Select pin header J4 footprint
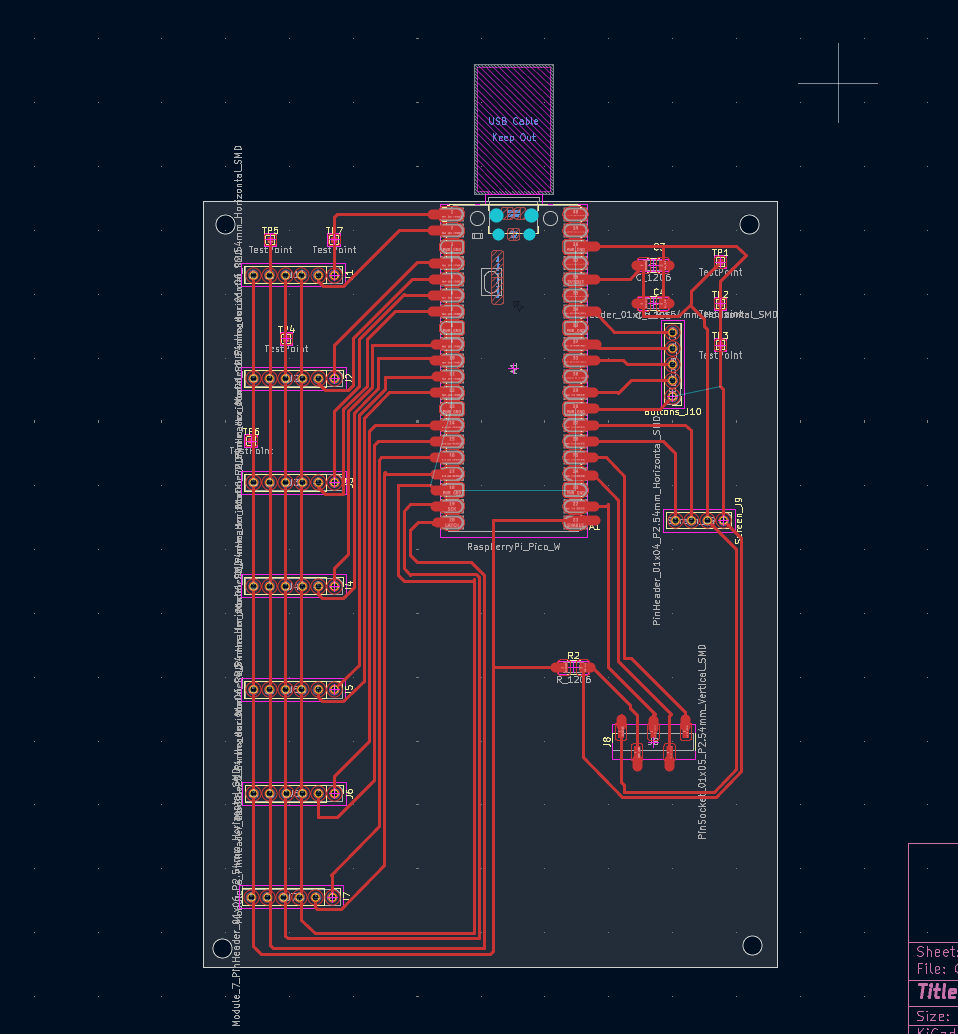This screenshot has height=1034, width=958. click(293, 586)
